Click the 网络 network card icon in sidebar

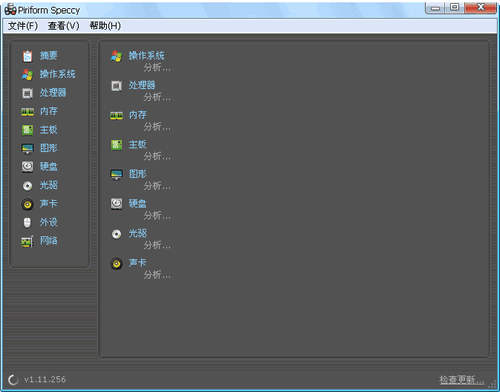27,241
